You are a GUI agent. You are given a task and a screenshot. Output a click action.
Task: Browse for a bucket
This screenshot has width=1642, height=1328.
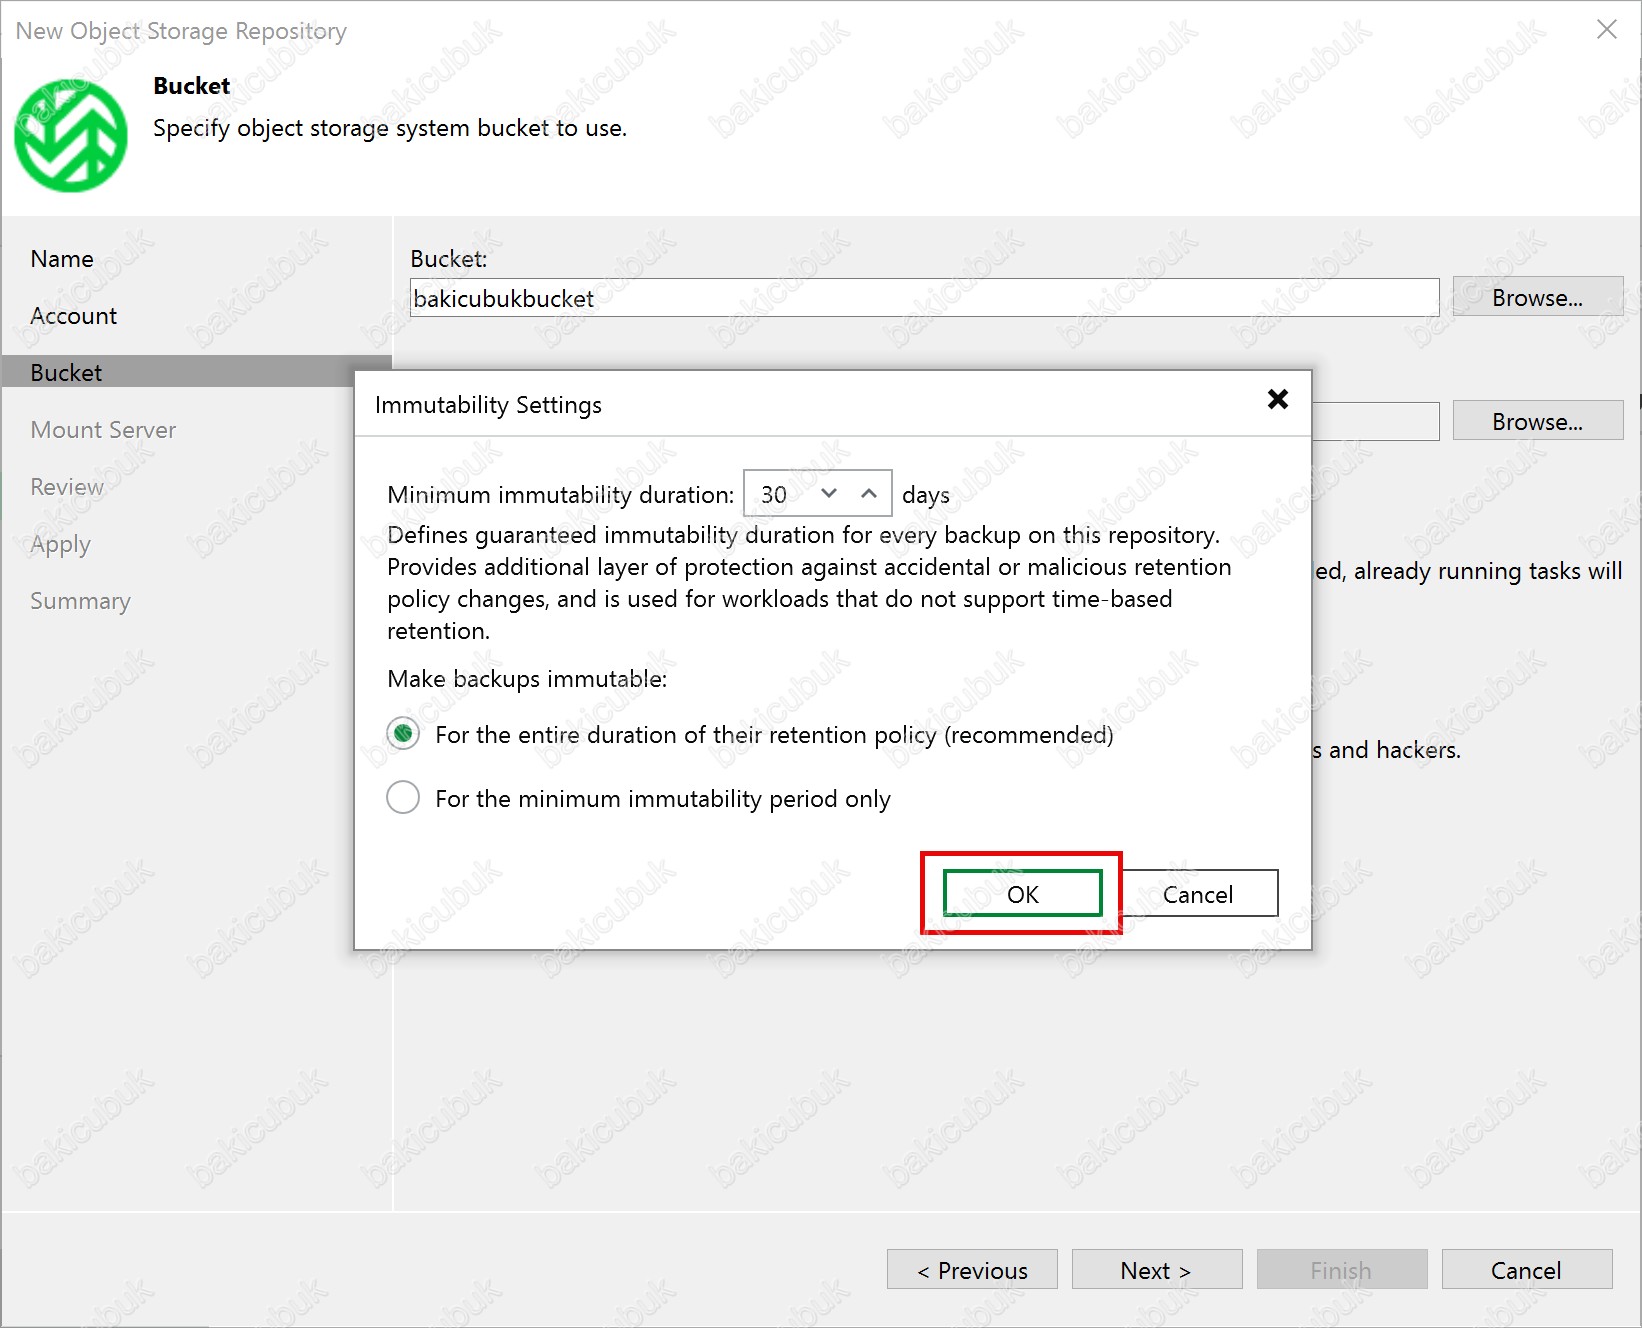coord(1537,298)
